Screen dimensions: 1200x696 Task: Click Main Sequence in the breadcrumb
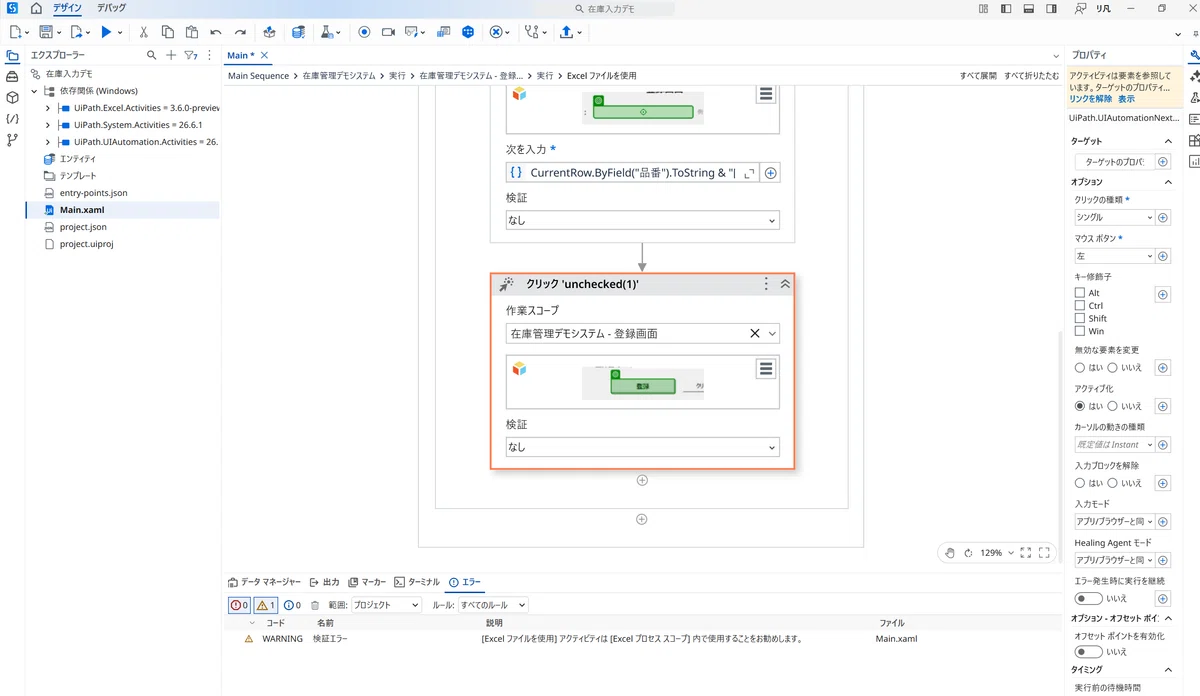pyautogui.click(x=258, y=76)
